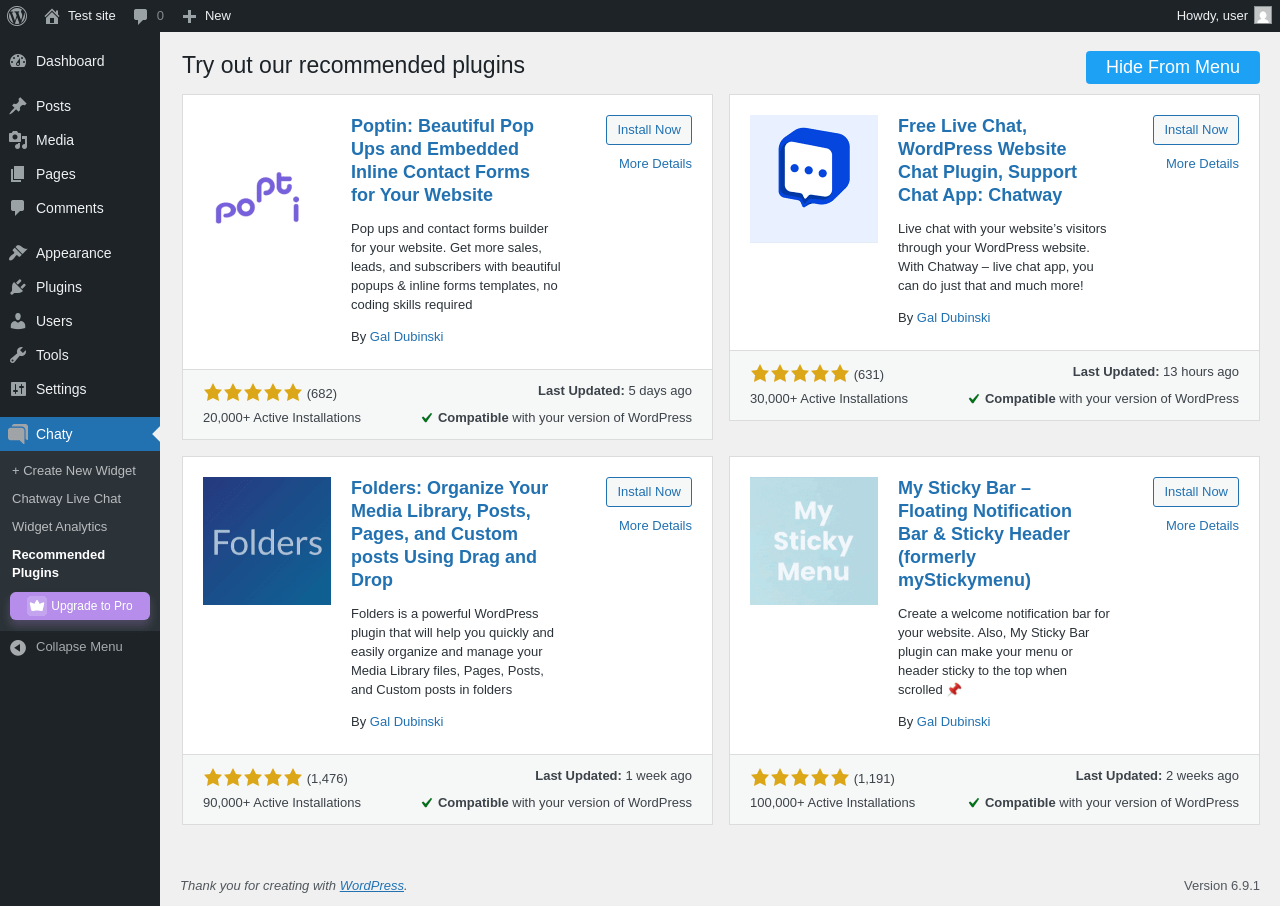Expand the Appearance menu
The width and height of the screenshot is (1280, 906).
[x=73, y=253]
